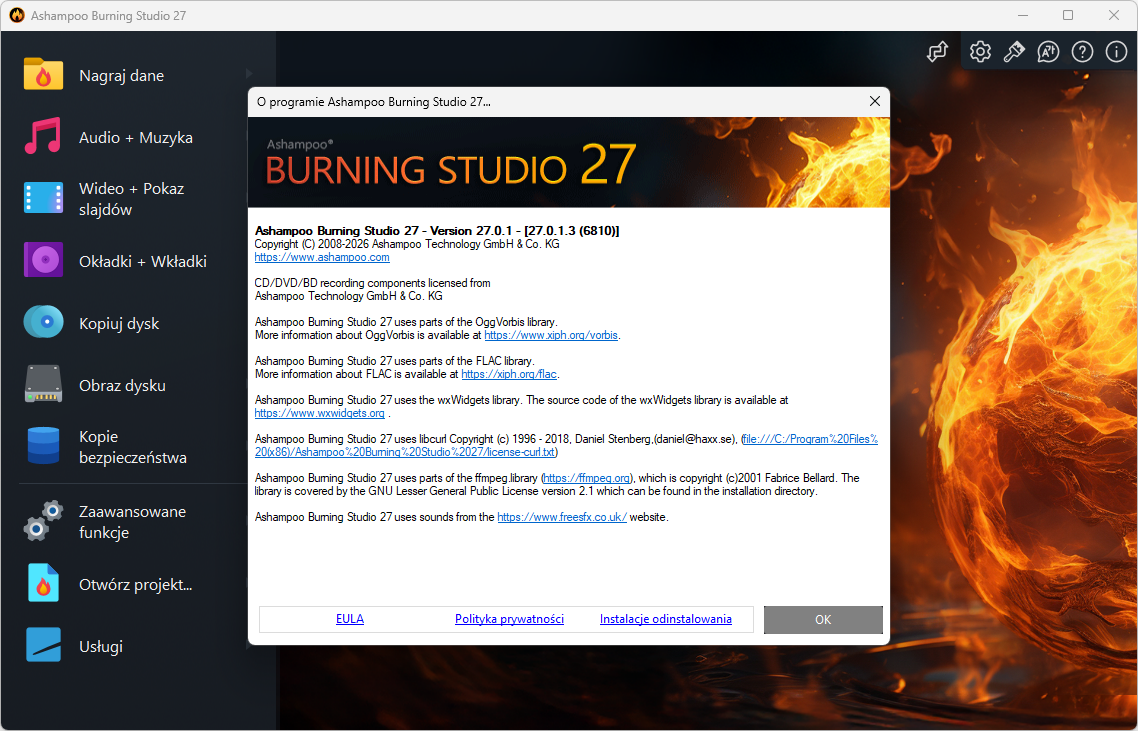Change language with the A speech bubble icon
1138x731 pixels.
[1048, 52]
